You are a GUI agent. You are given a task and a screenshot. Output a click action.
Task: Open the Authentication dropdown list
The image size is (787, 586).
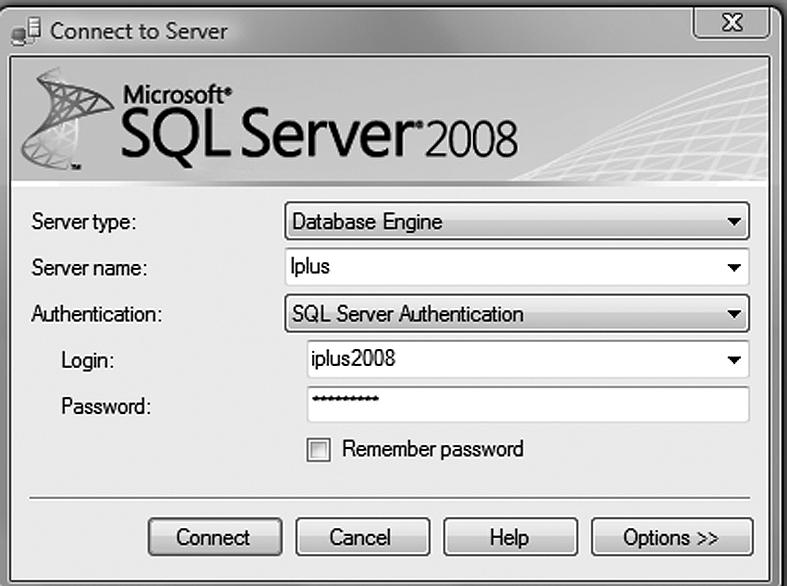[x=517, y=314]
